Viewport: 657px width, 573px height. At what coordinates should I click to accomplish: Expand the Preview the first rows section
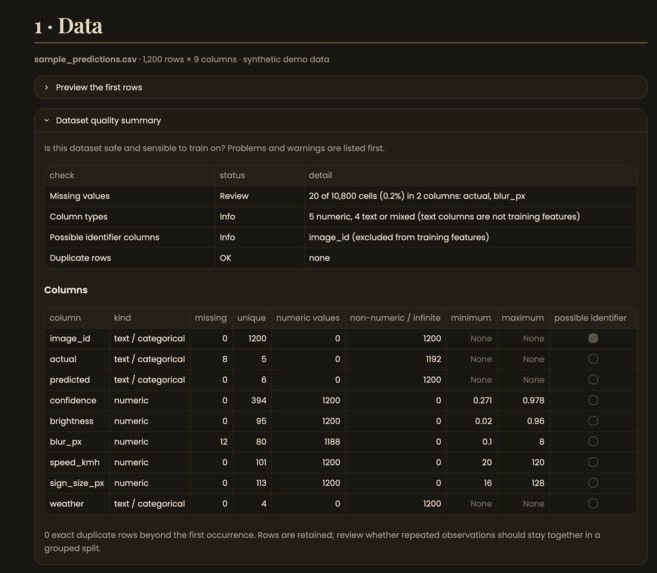pyautogui.click(x=341, y=88)
